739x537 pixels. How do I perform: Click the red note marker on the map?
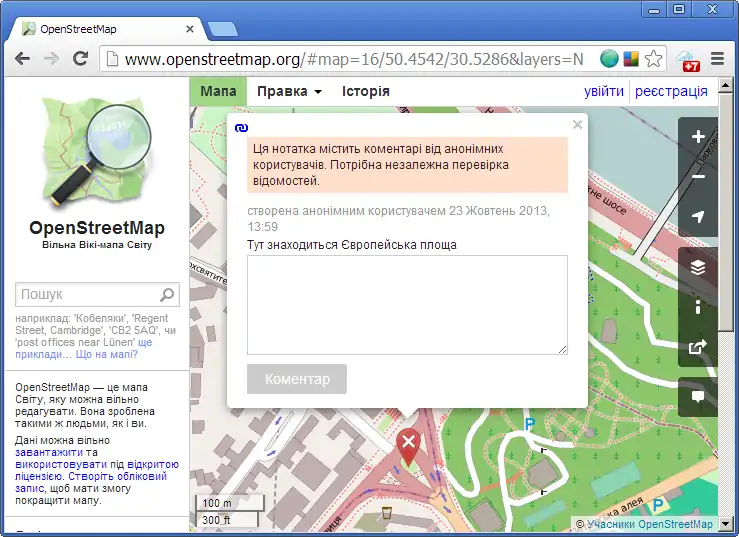[408, 446]
